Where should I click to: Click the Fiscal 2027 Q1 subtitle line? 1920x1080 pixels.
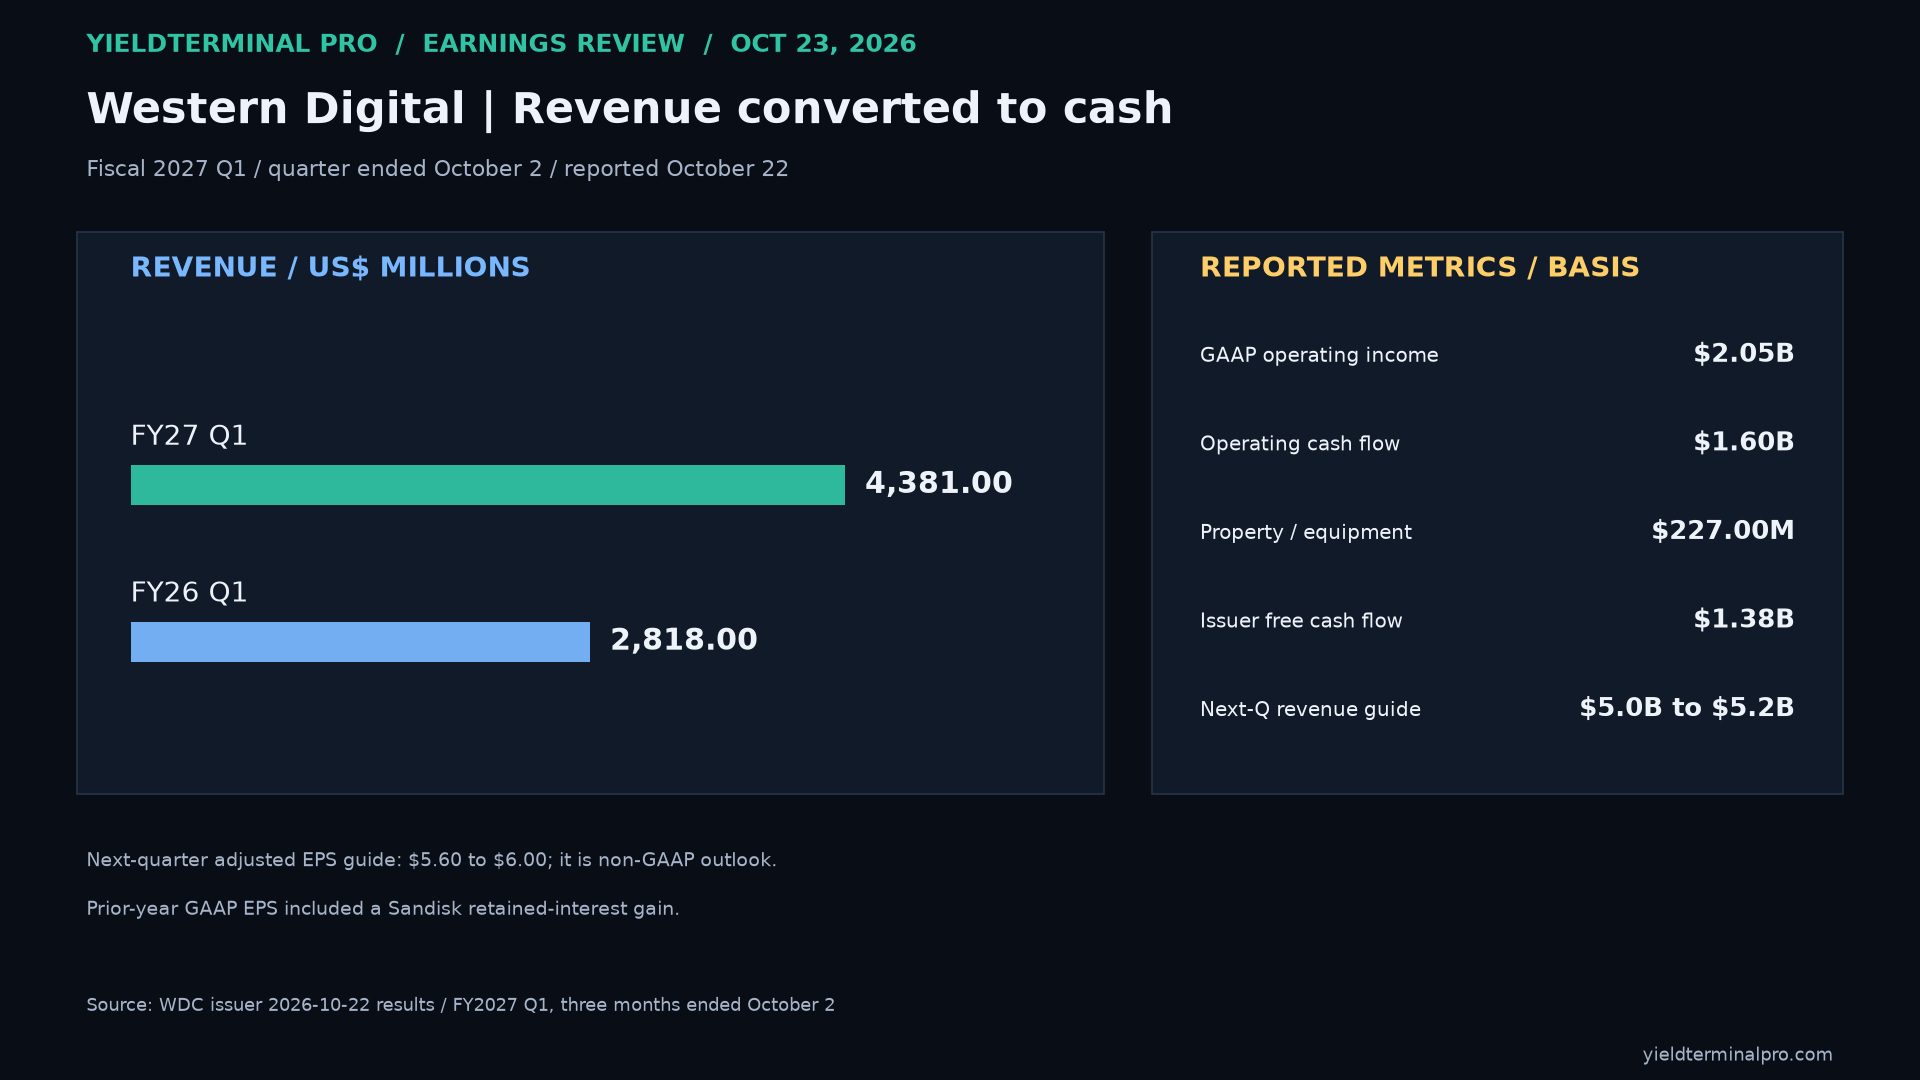(x=437, y=169)
